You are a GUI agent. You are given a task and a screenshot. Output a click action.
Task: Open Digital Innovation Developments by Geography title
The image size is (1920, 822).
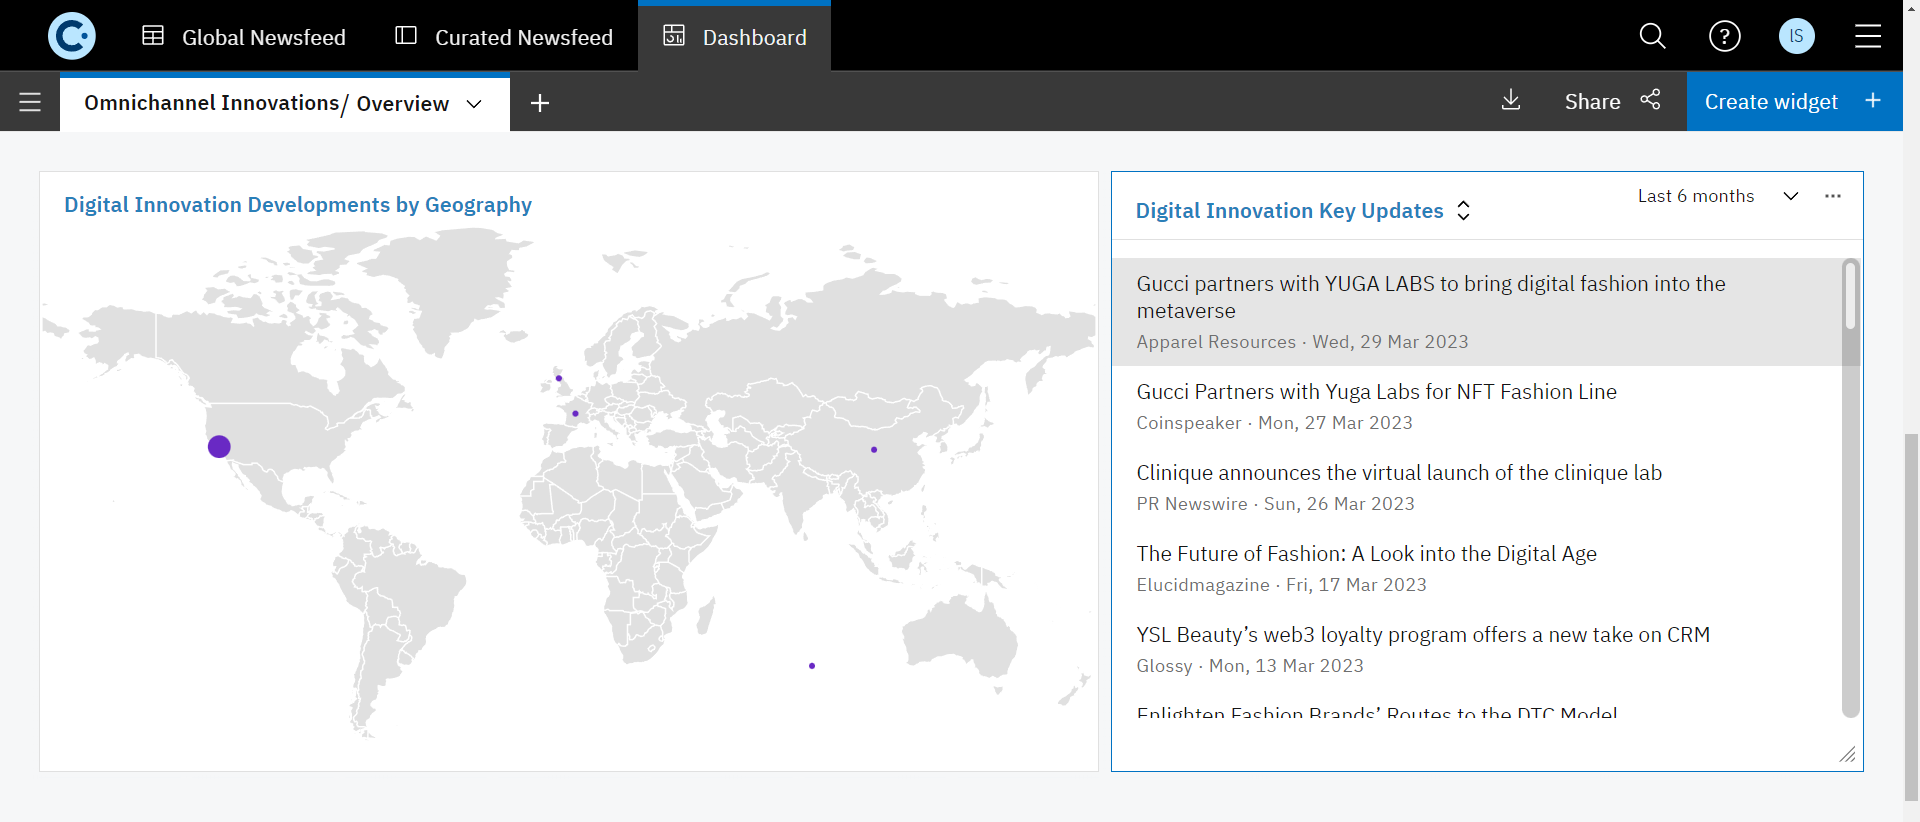298,205
